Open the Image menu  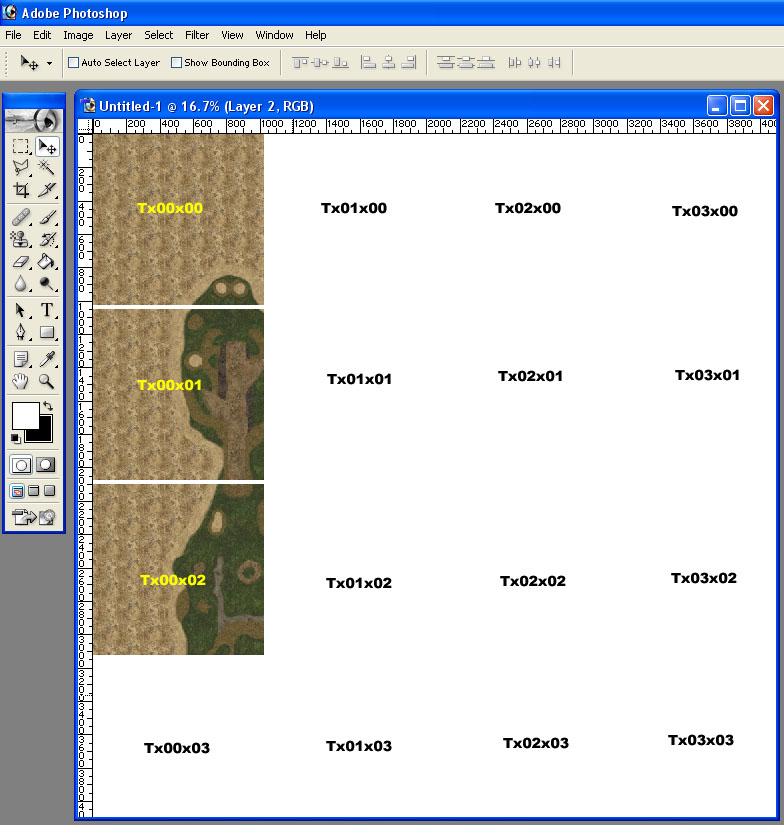(78, 35)
